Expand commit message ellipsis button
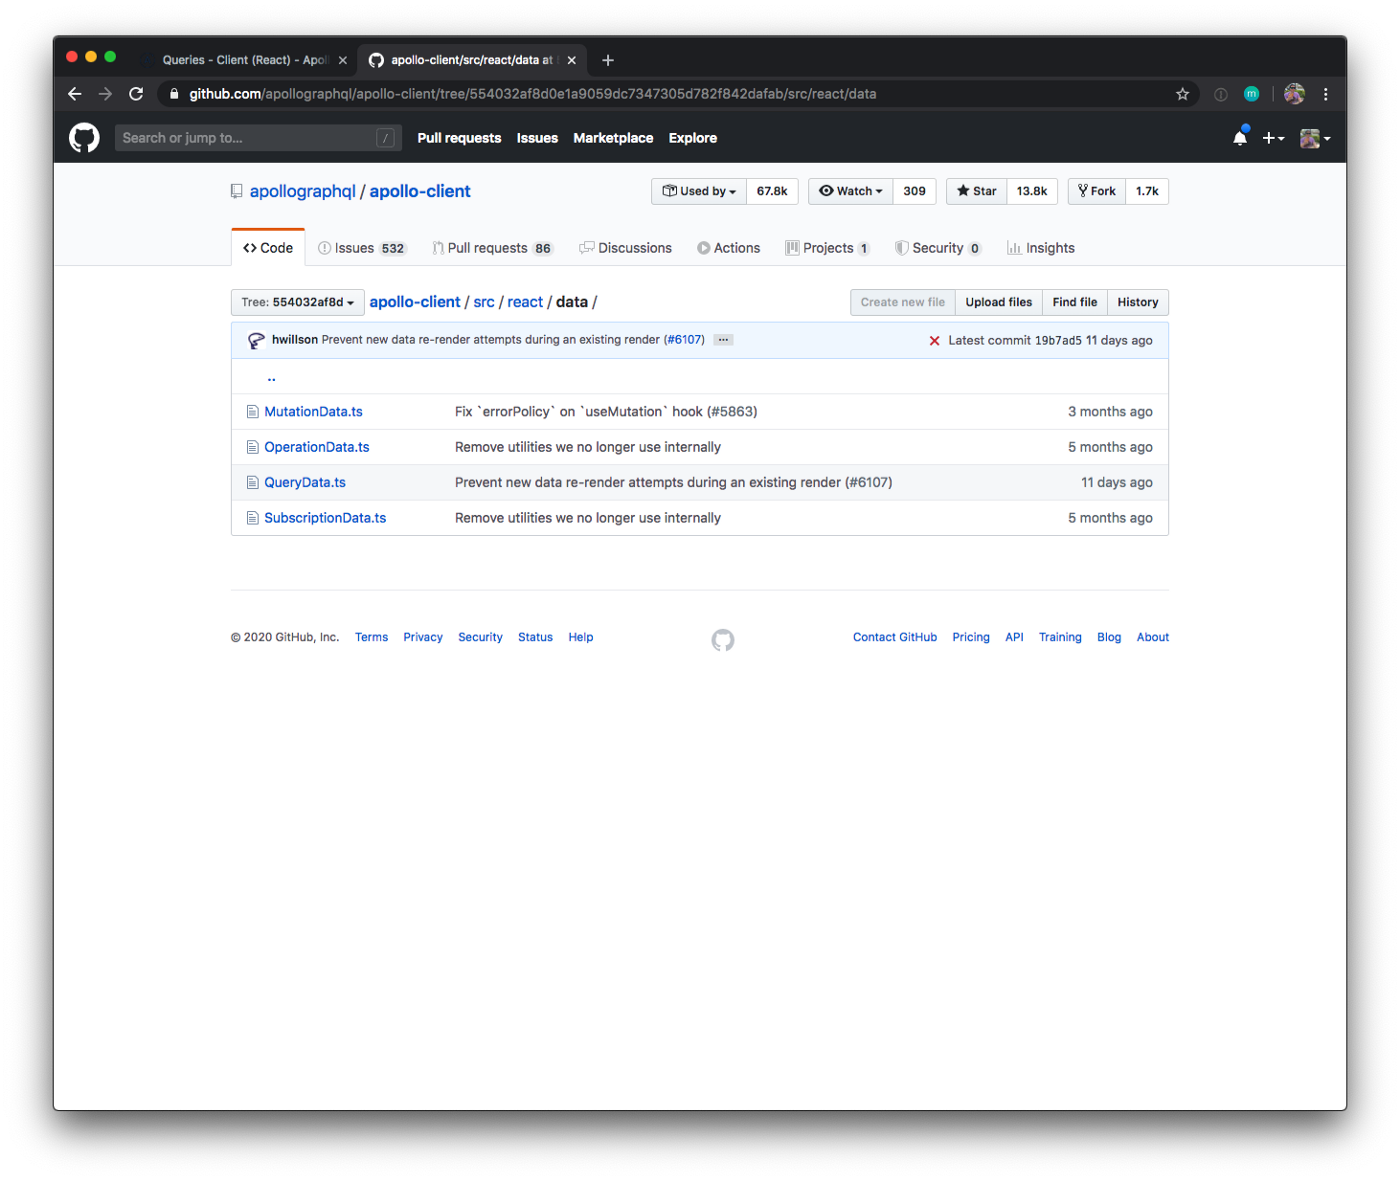This screenshot has width=1400, height=1181. [x=723, y=340]
